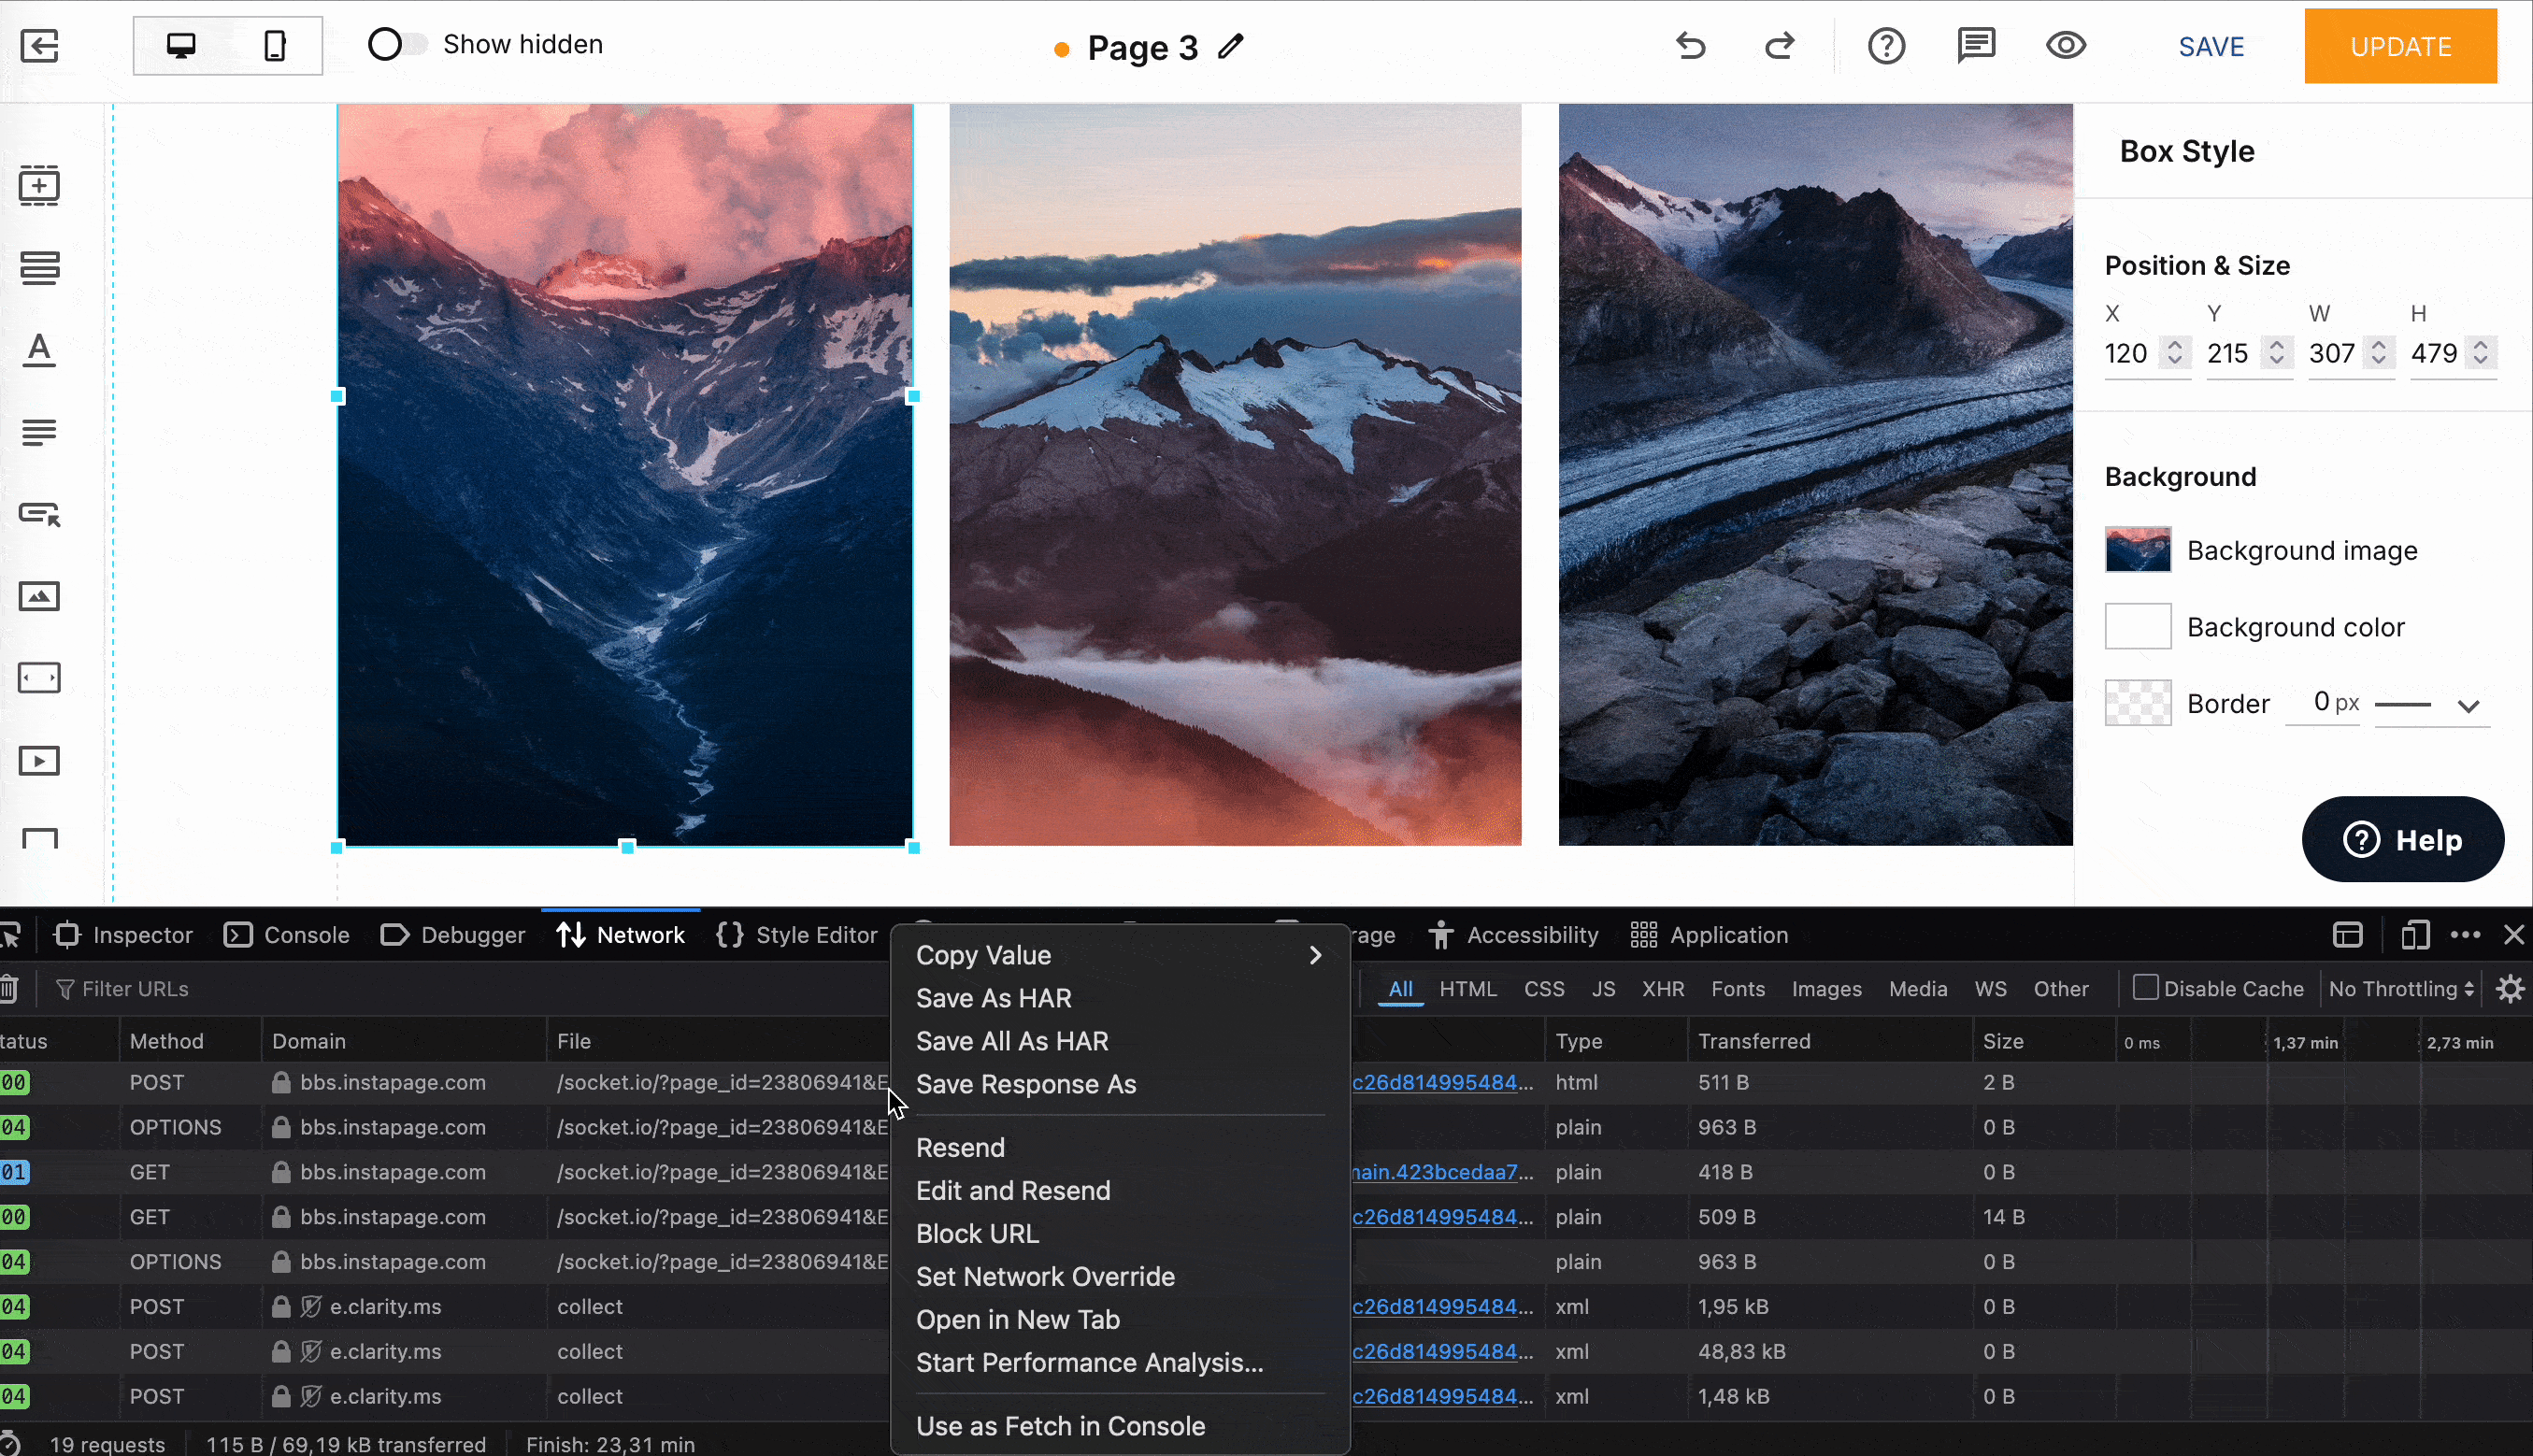The image size is (2533, 1456).
Task: Click the border width value field
Action: pos(2322,702)
